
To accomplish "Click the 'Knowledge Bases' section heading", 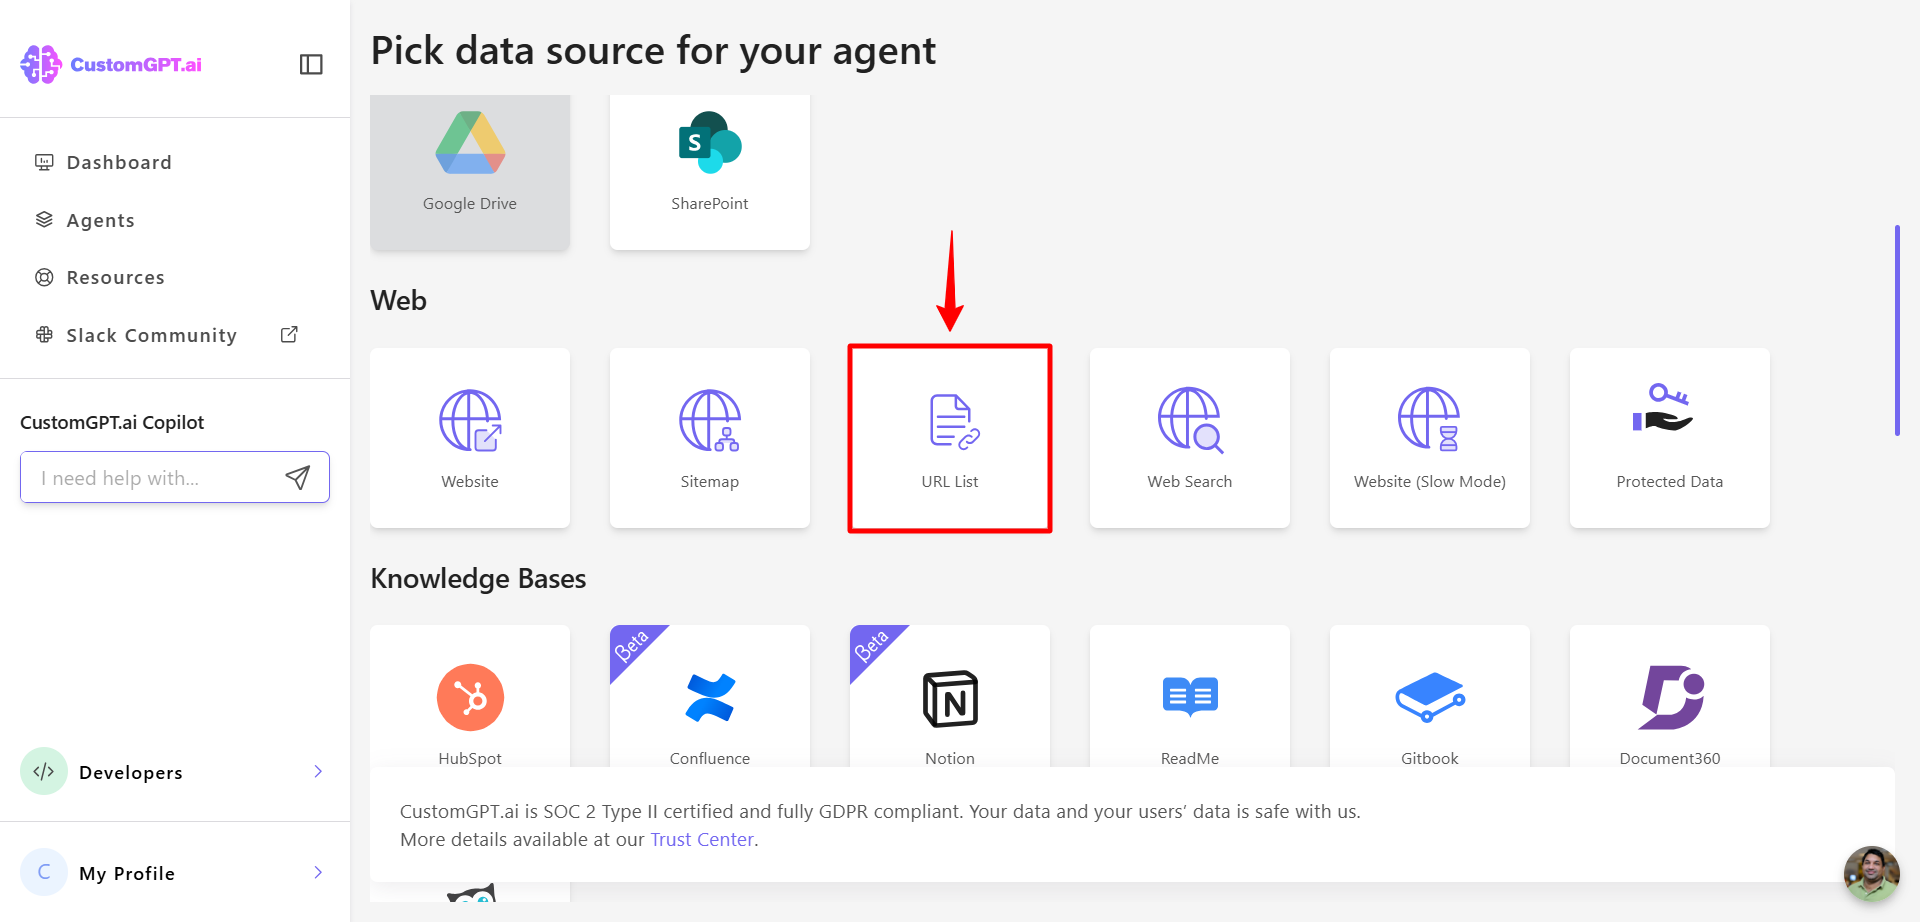I will [x=478, y=578].
